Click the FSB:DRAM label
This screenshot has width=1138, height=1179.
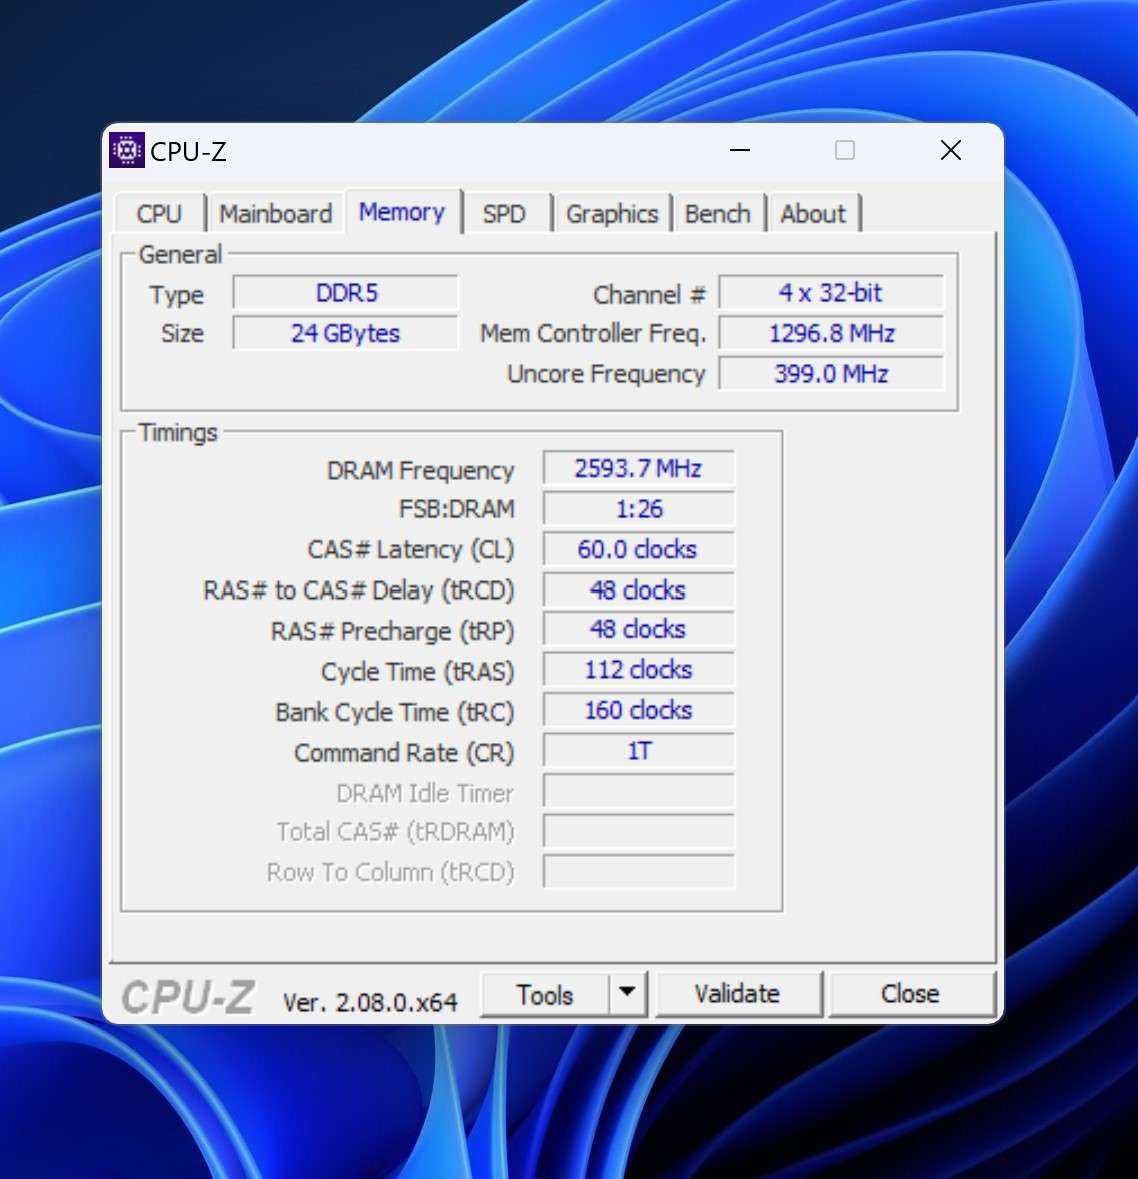(457, 509)
